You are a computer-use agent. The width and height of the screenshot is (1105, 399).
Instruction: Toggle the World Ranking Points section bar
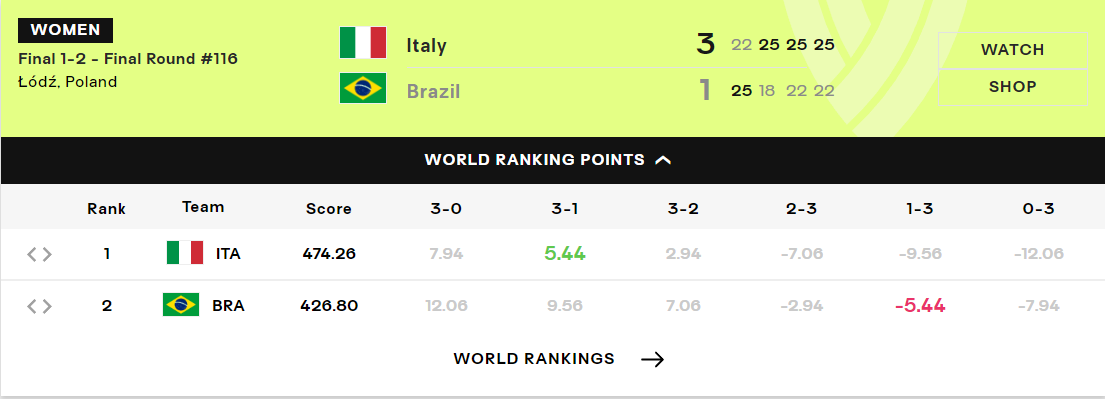[552, 160]
